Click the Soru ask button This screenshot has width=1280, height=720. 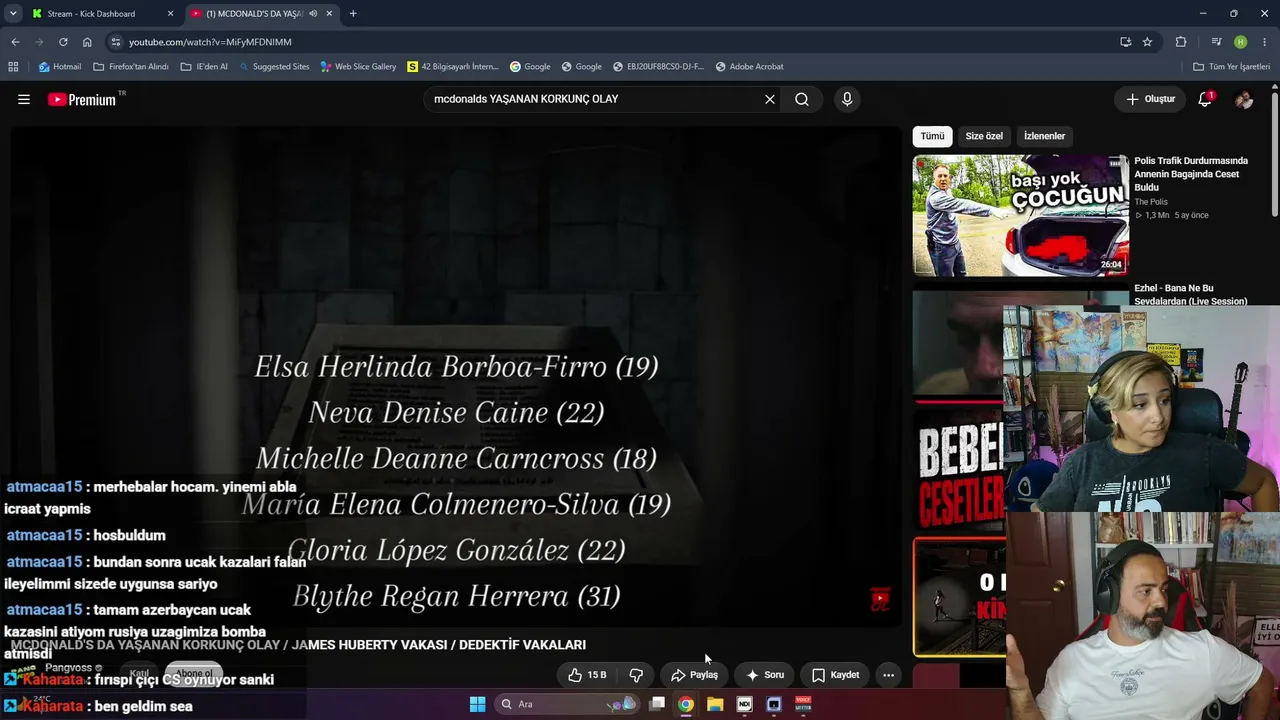pos(765,675)
